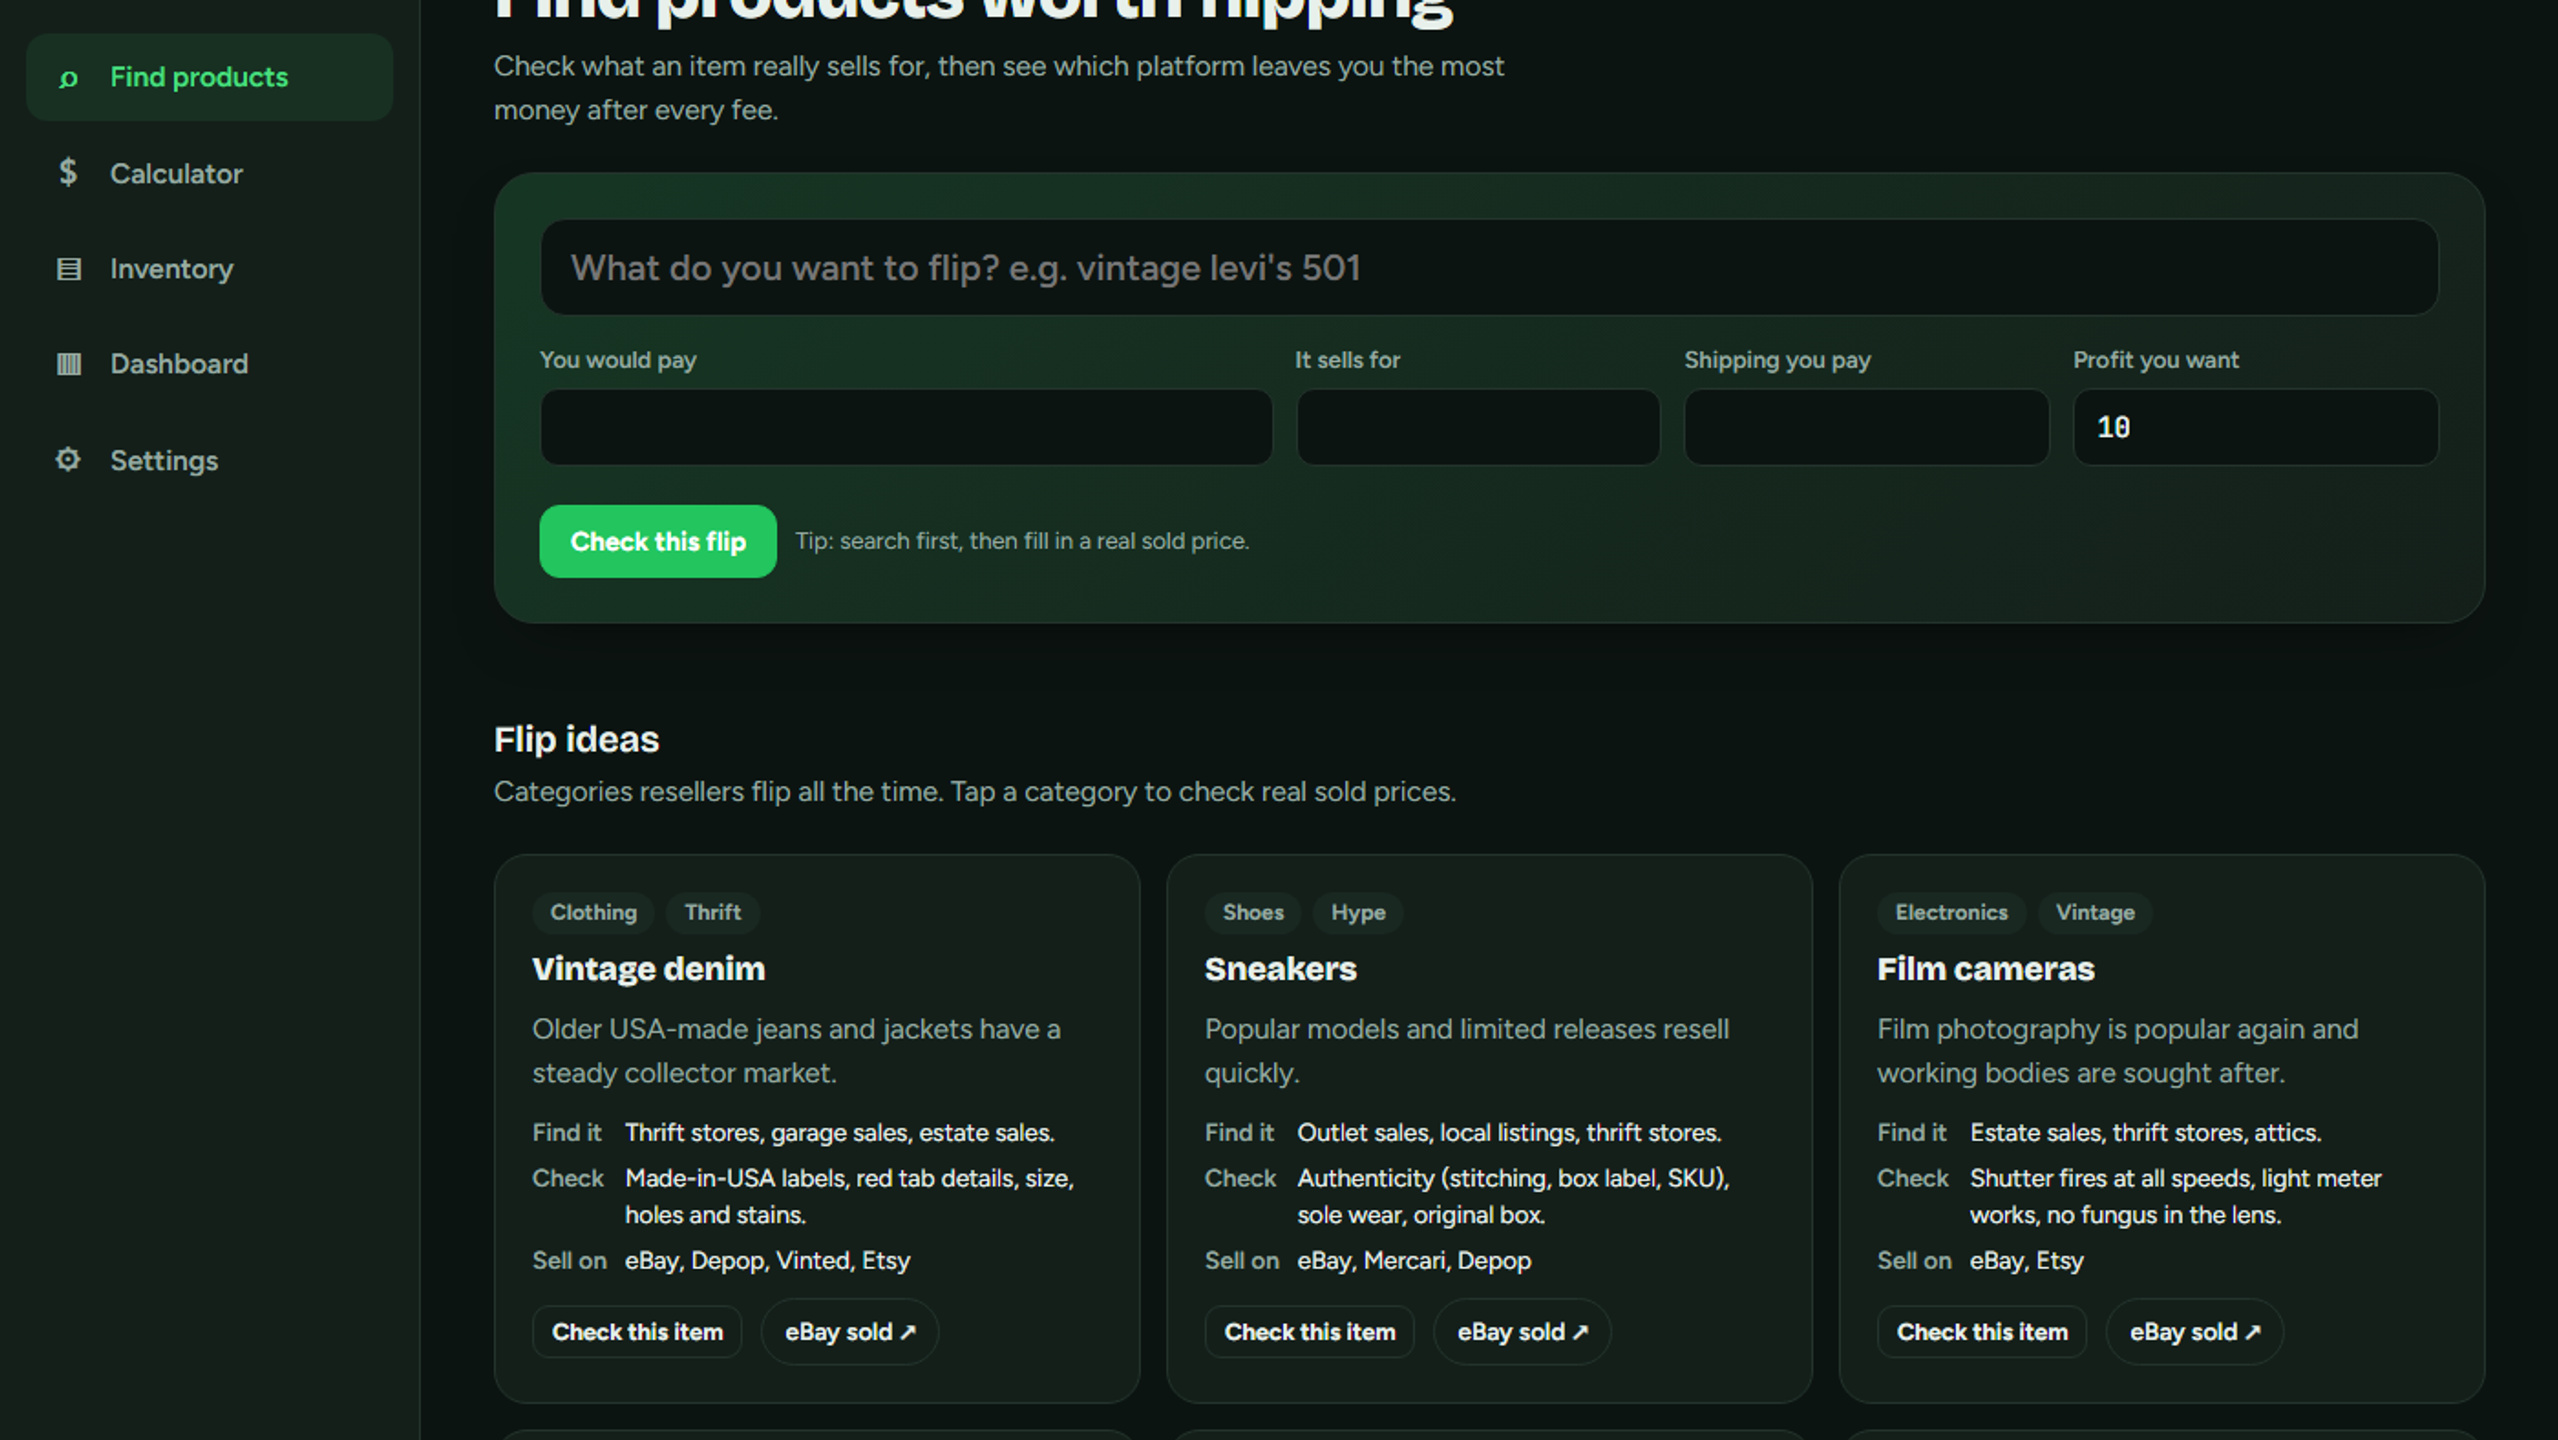This screenshot has height=1440, width=2558.
Task: Click the 'It sells for' field
Action: (1478, 427)
